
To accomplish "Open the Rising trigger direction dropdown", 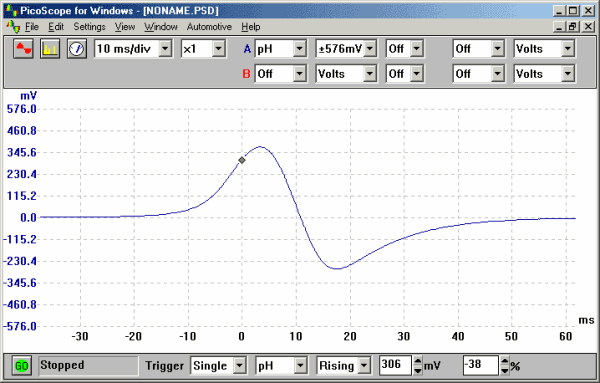I will pyautogui.click(x=364, y=366).
